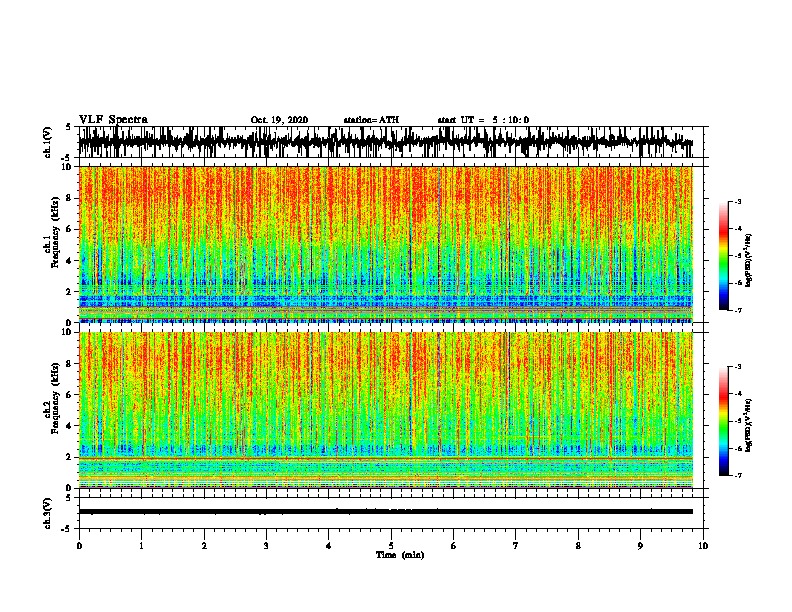This screenshot has width=792, height=612.
Task: Click the ch.2 spectrogram color bar
Action: tap(723, 421)
